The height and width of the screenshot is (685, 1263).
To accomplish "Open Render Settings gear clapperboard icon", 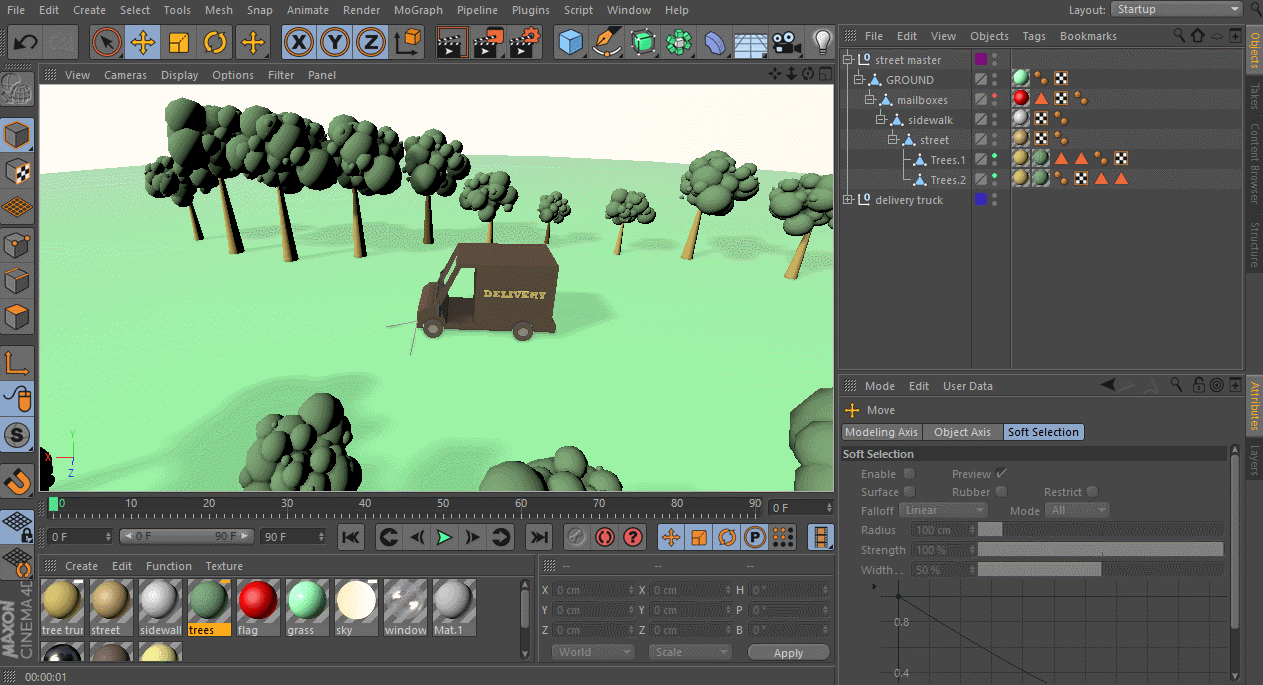I will tap(524, 42).
